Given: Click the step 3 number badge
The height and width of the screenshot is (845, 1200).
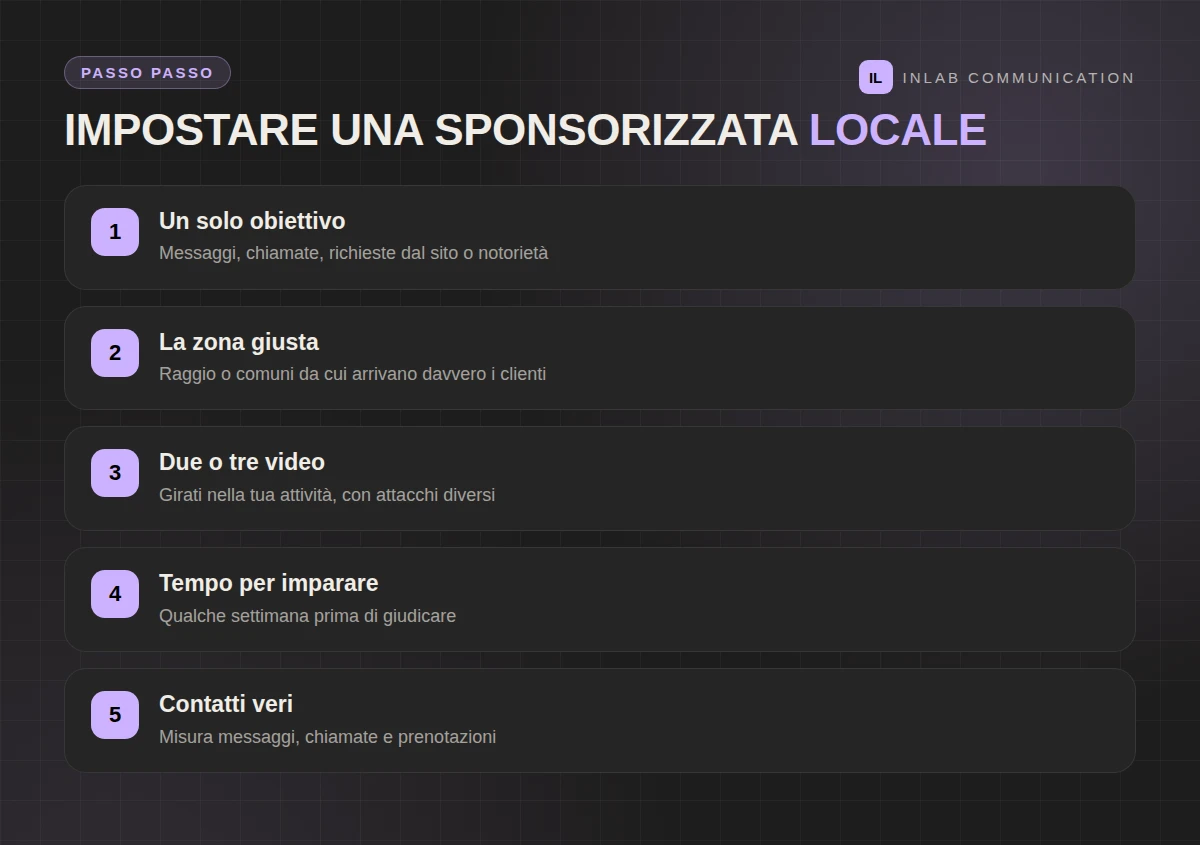Looking at the screenshot, I should [115, 473].
